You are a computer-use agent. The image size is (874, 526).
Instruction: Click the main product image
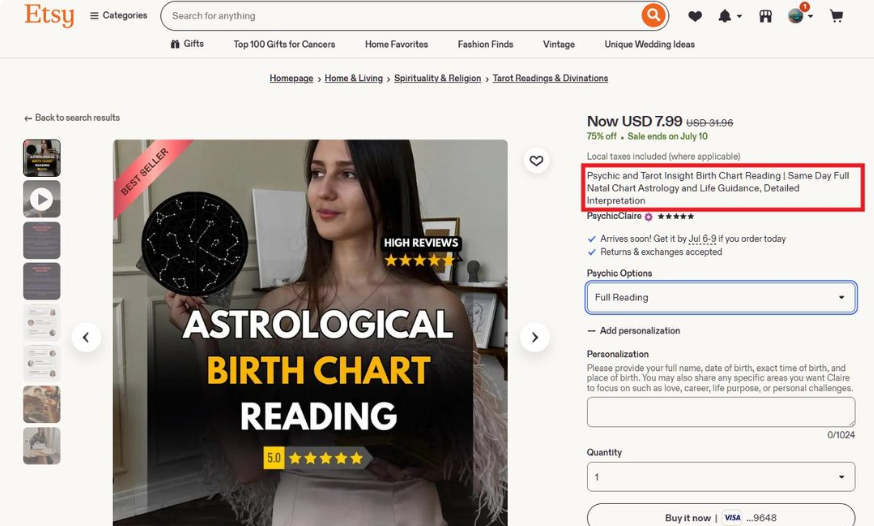tap(310, 333)
